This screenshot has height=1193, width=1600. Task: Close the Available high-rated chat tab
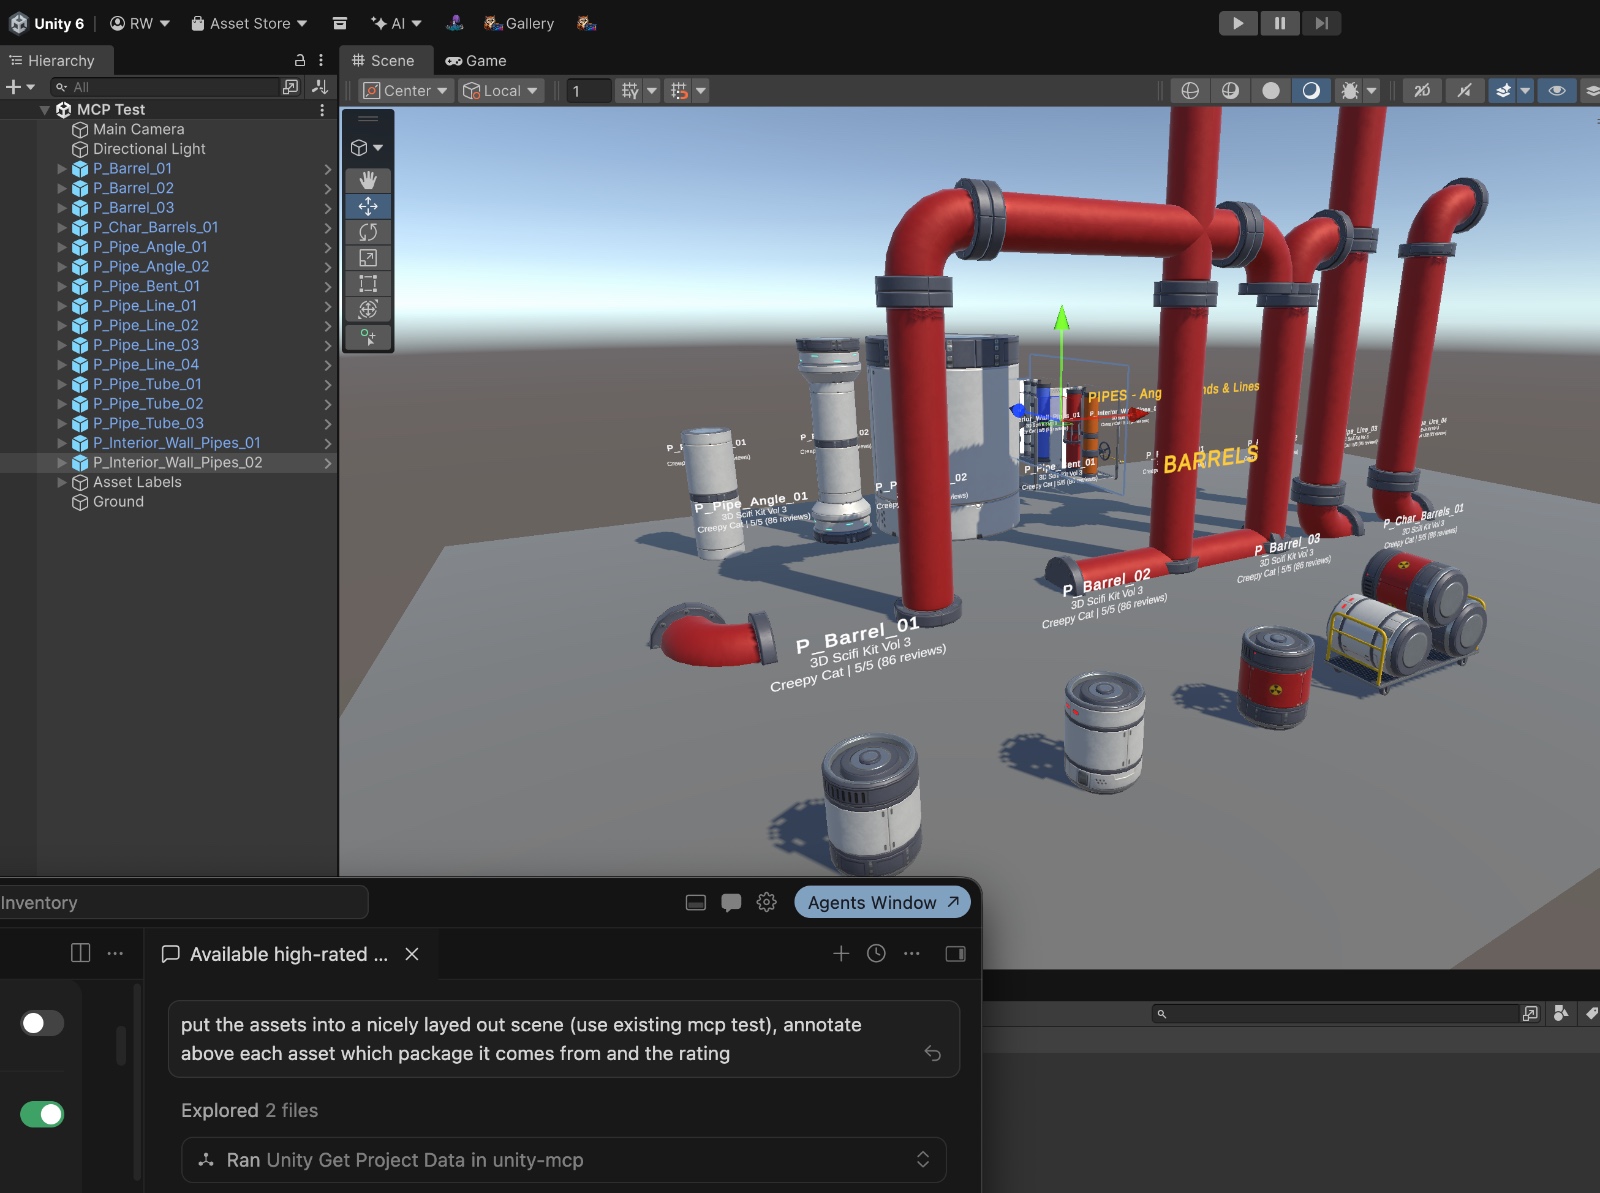[x=412, y=954]
